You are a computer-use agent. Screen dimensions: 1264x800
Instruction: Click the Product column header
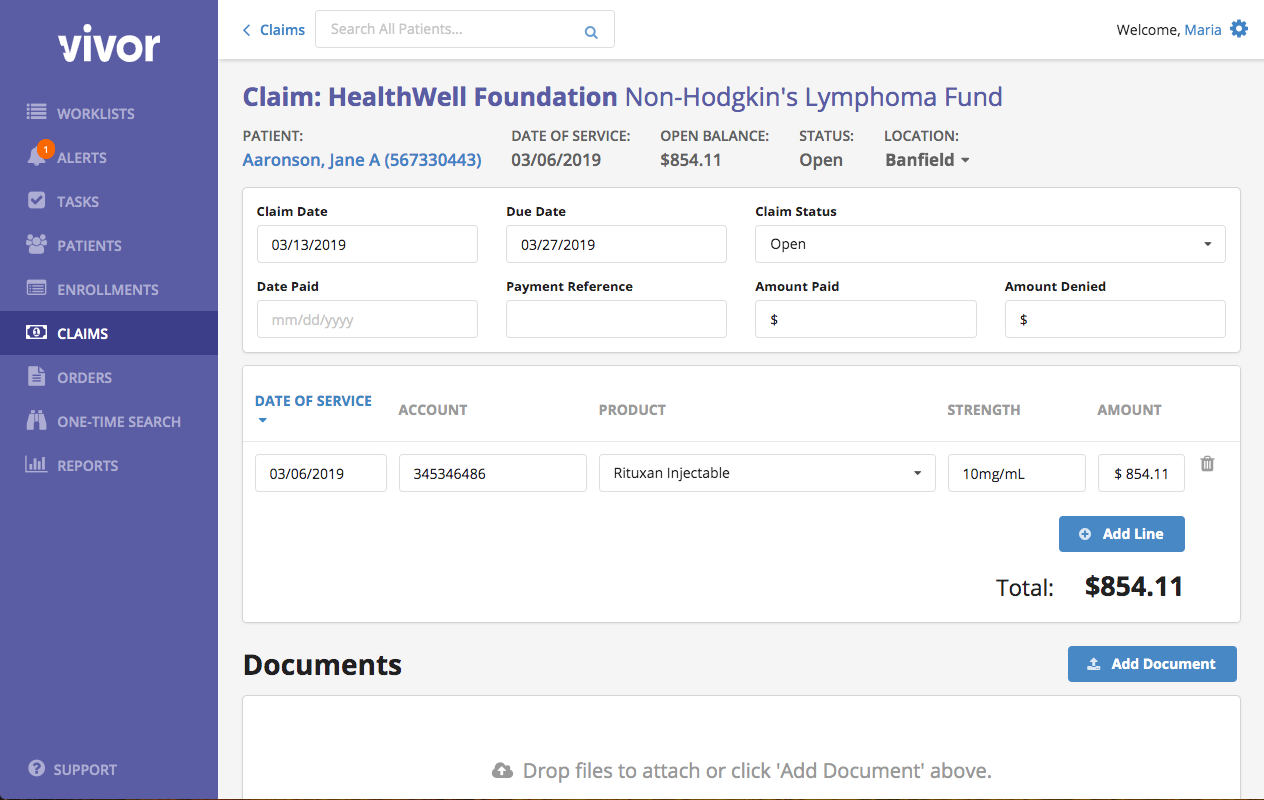point(632,410)
